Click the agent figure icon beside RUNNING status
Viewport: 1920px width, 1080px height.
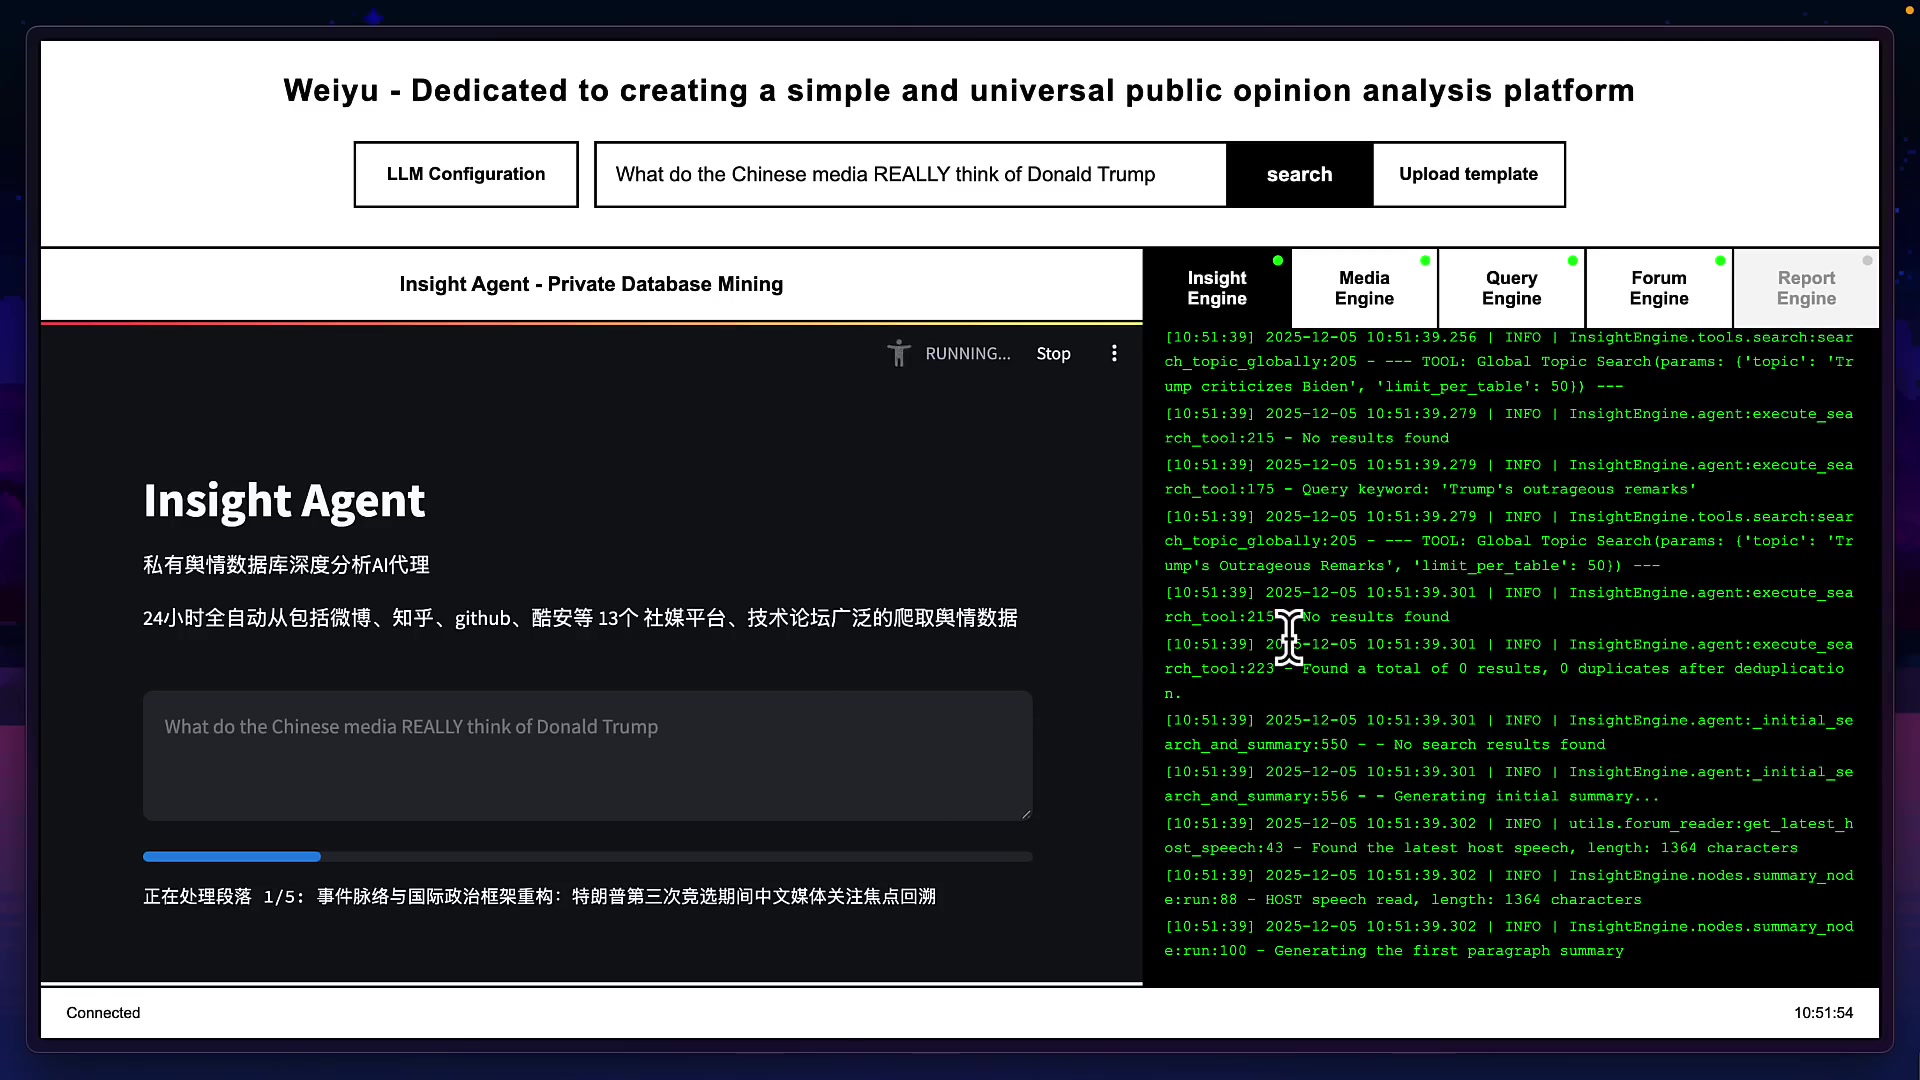[x=899, y=353]
